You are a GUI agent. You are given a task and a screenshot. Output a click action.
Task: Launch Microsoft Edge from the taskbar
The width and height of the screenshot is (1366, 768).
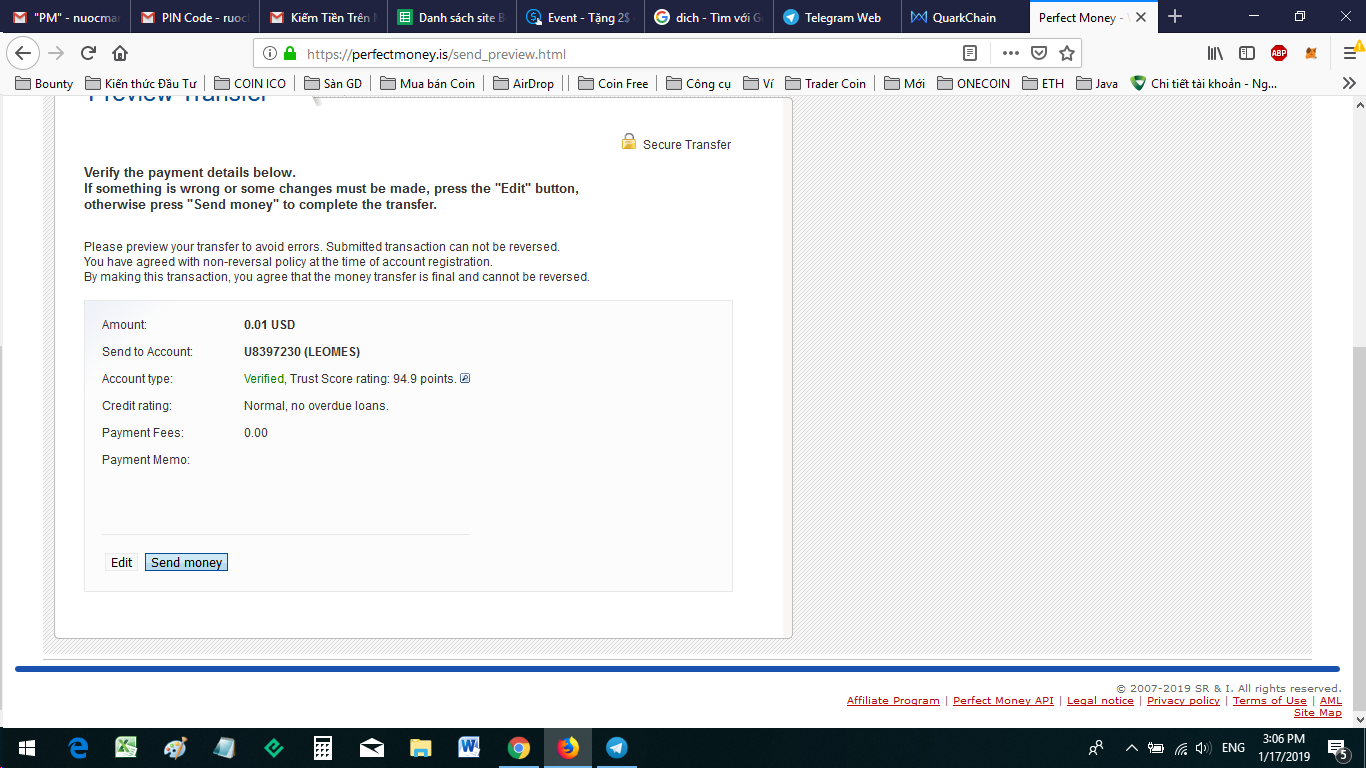click(x=78, y=748)
